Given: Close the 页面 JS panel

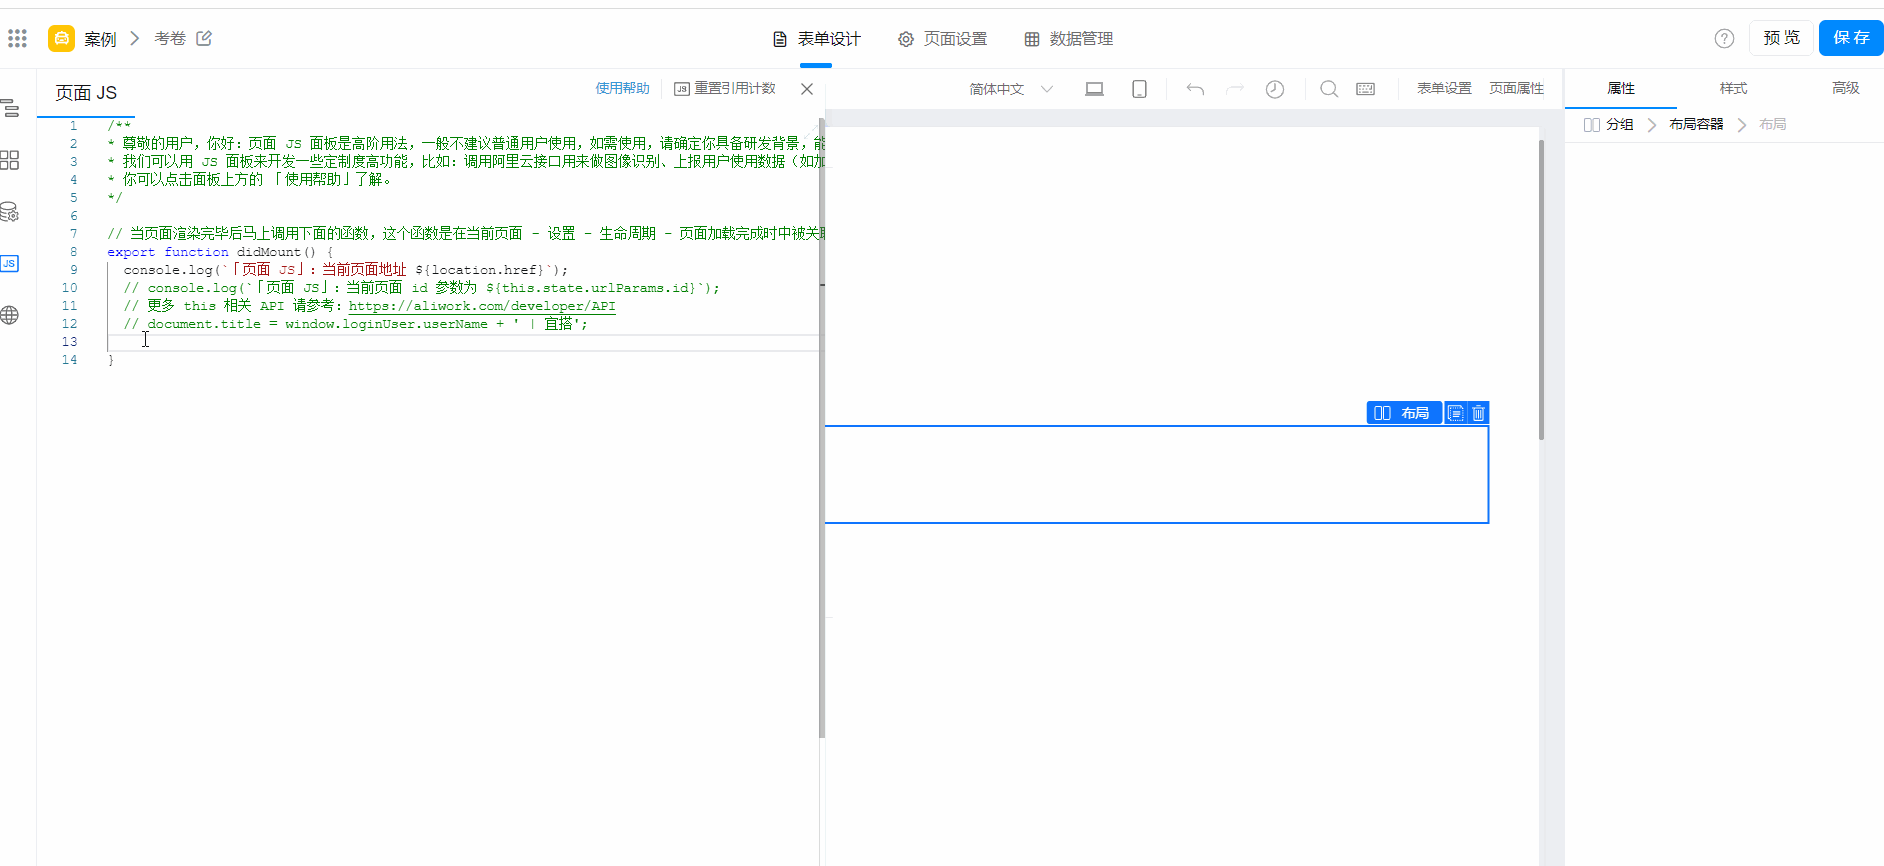Looking at the screenshot, I should tap(807, 89).
